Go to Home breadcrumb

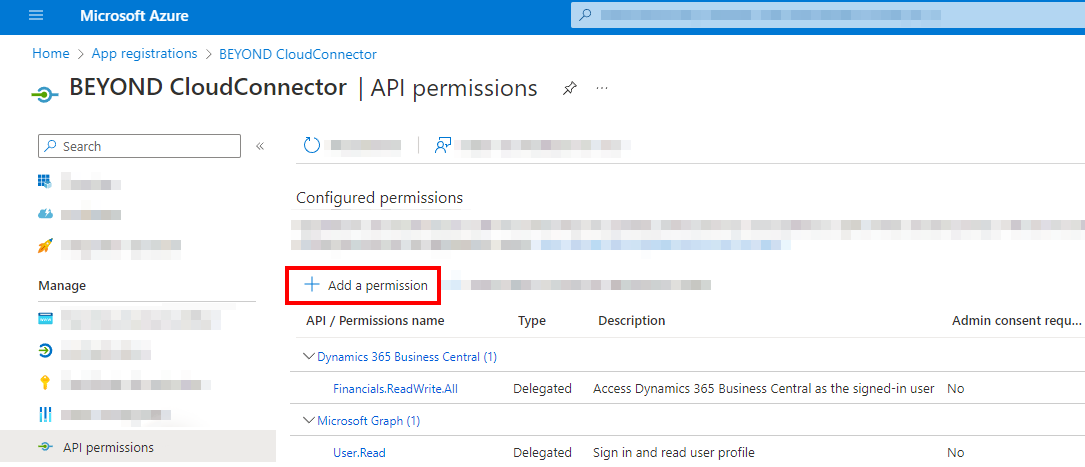click(x=51, y=54)
